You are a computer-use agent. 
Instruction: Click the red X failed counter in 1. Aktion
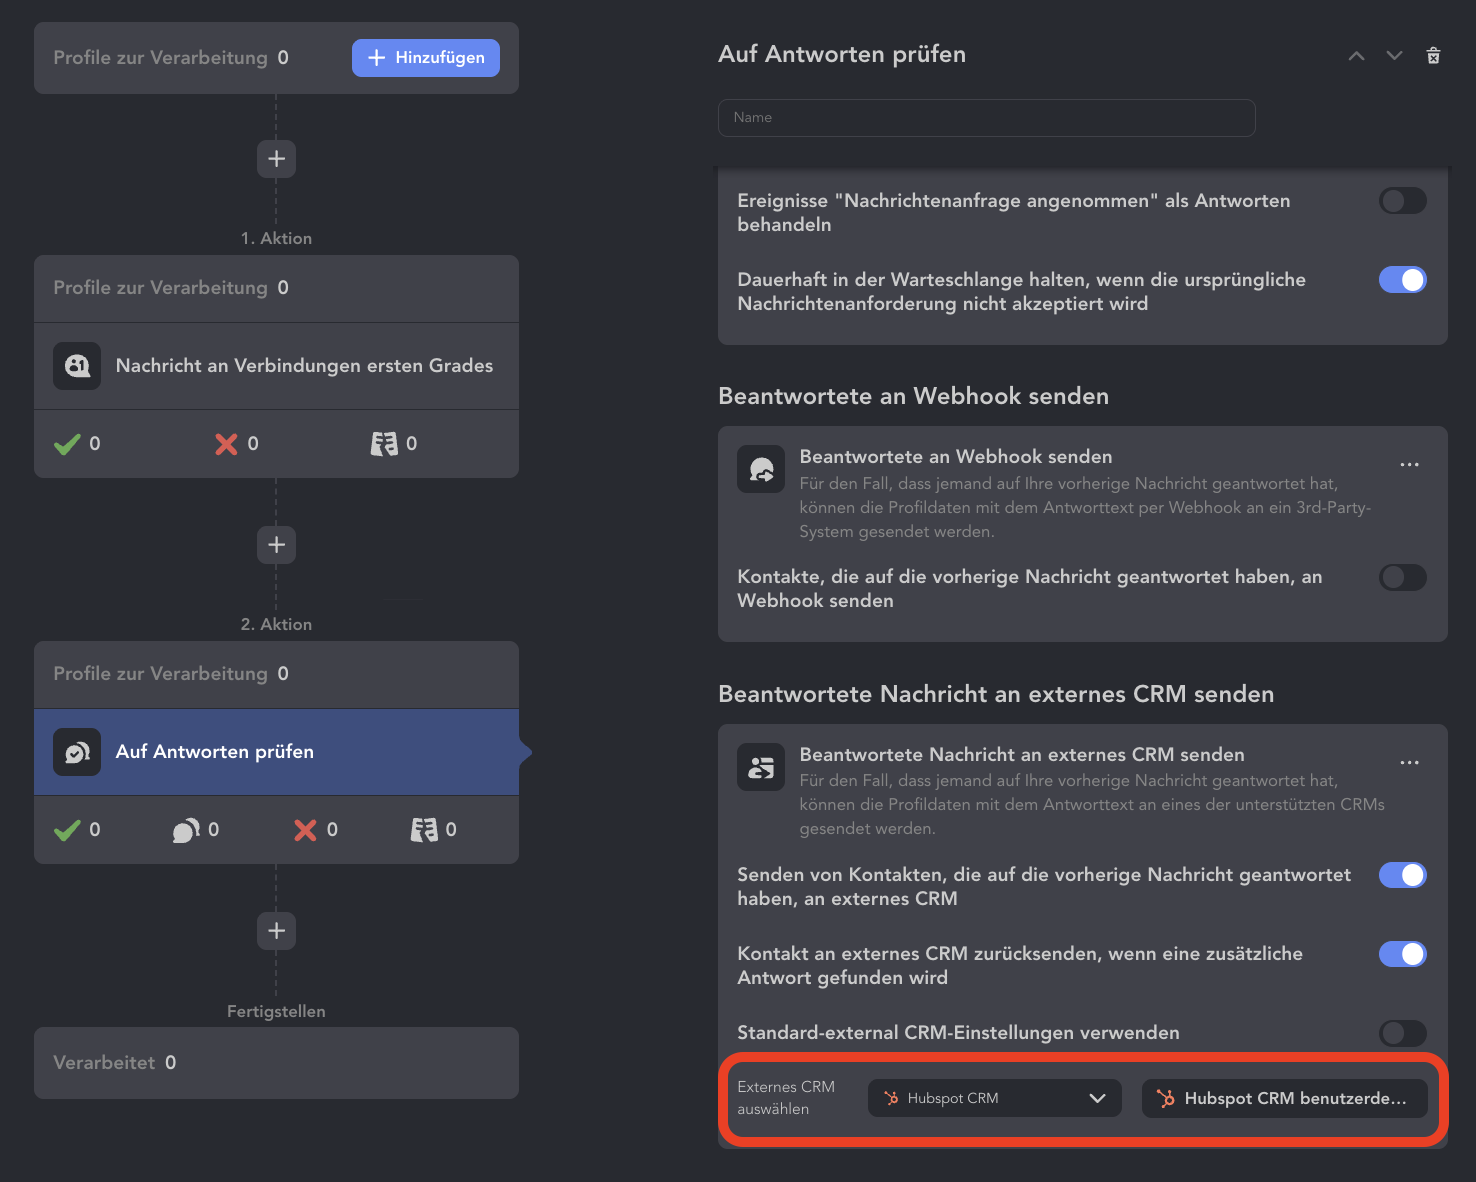click(x=226, y=444)
